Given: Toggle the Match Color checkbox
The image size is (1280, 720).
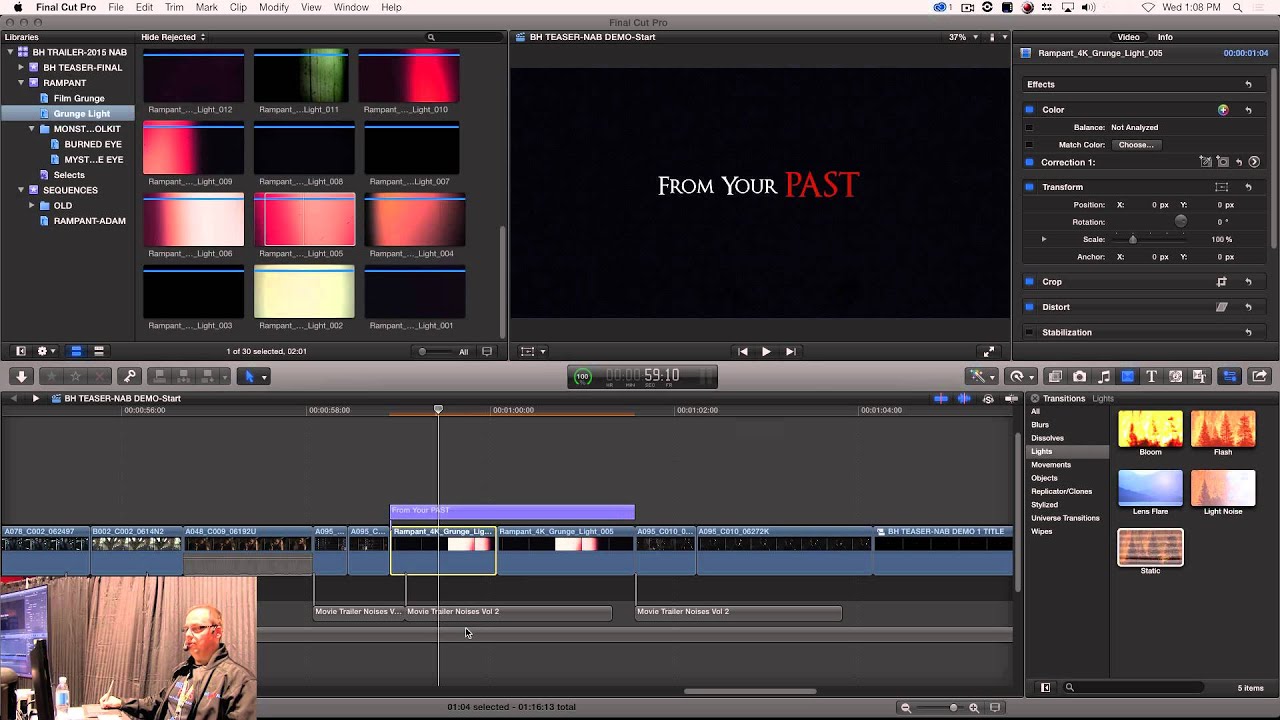Looking at the screenshot, I should 1029,145.
